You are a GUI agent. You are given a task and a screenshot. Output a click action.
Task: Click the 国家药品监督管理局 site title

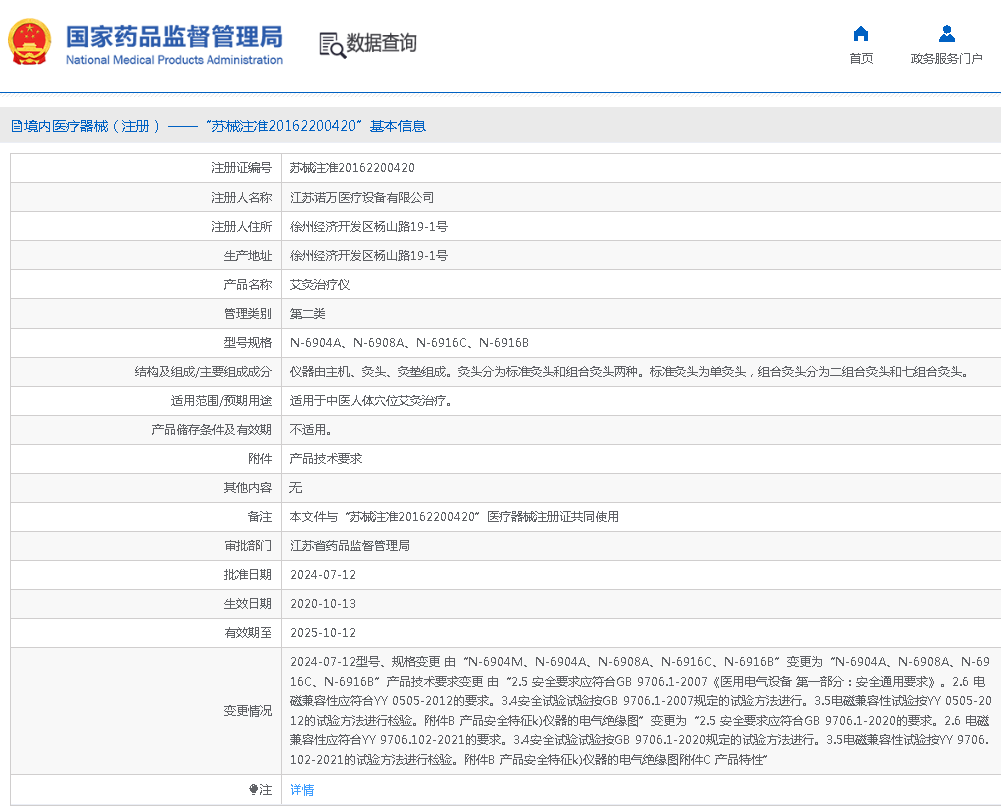point(174,37)
